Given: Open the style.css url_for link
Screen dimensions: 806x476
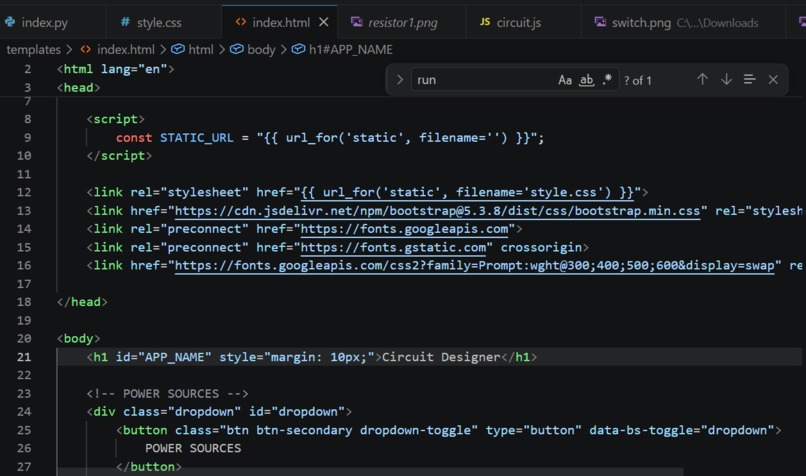Looking at the screenshot, I should pos(468,193).
